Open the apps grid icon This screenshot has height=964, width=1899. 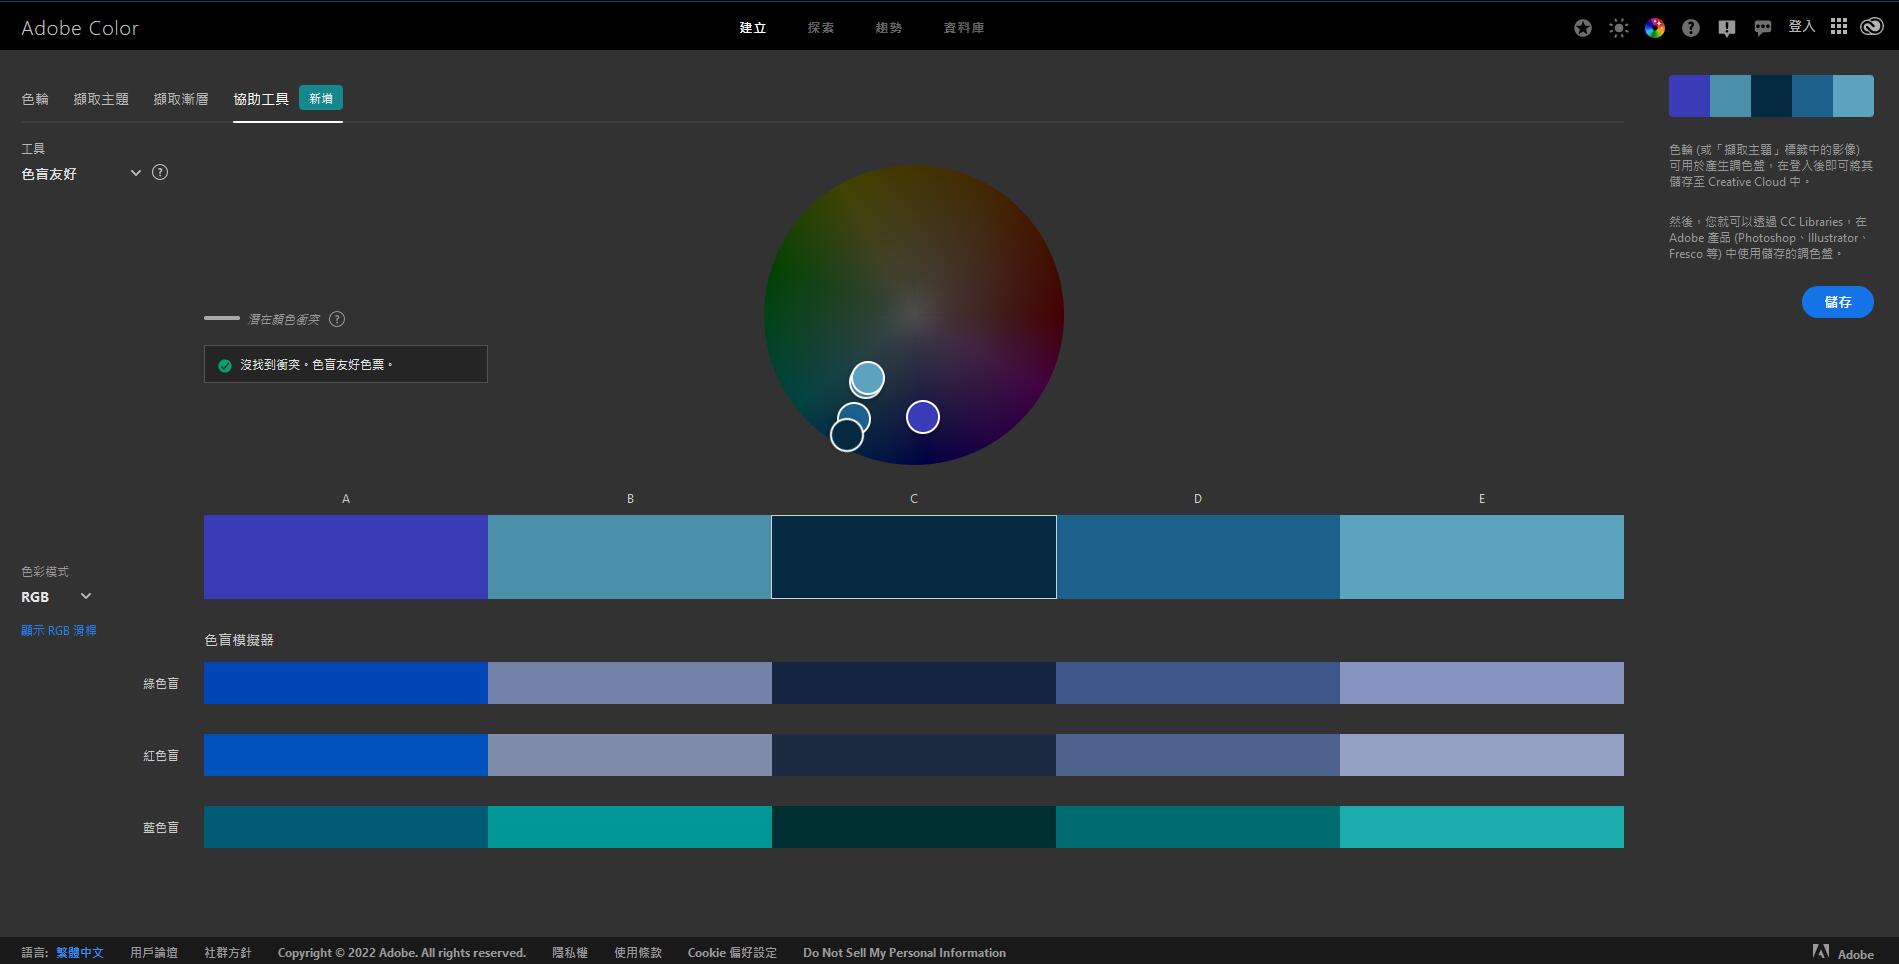(1838, 27)
